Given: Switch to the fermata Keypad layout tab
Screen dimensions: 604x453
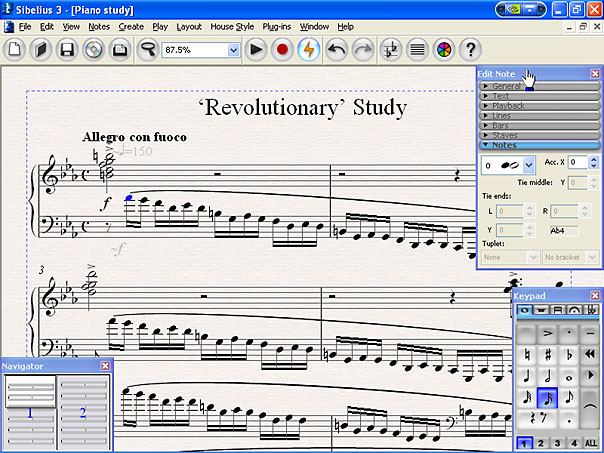Looking at the screenshot, I should click(x=574, y=310).
